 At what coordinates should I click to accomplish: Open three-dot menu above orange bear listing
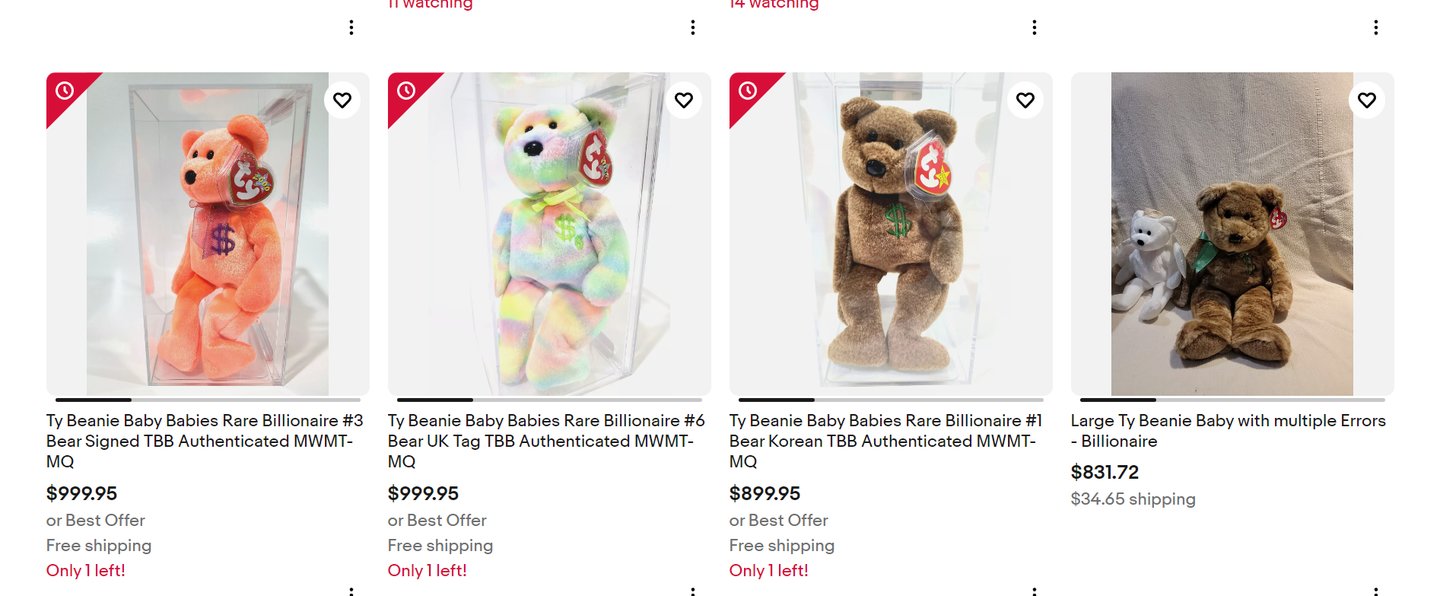coord(351,28)
